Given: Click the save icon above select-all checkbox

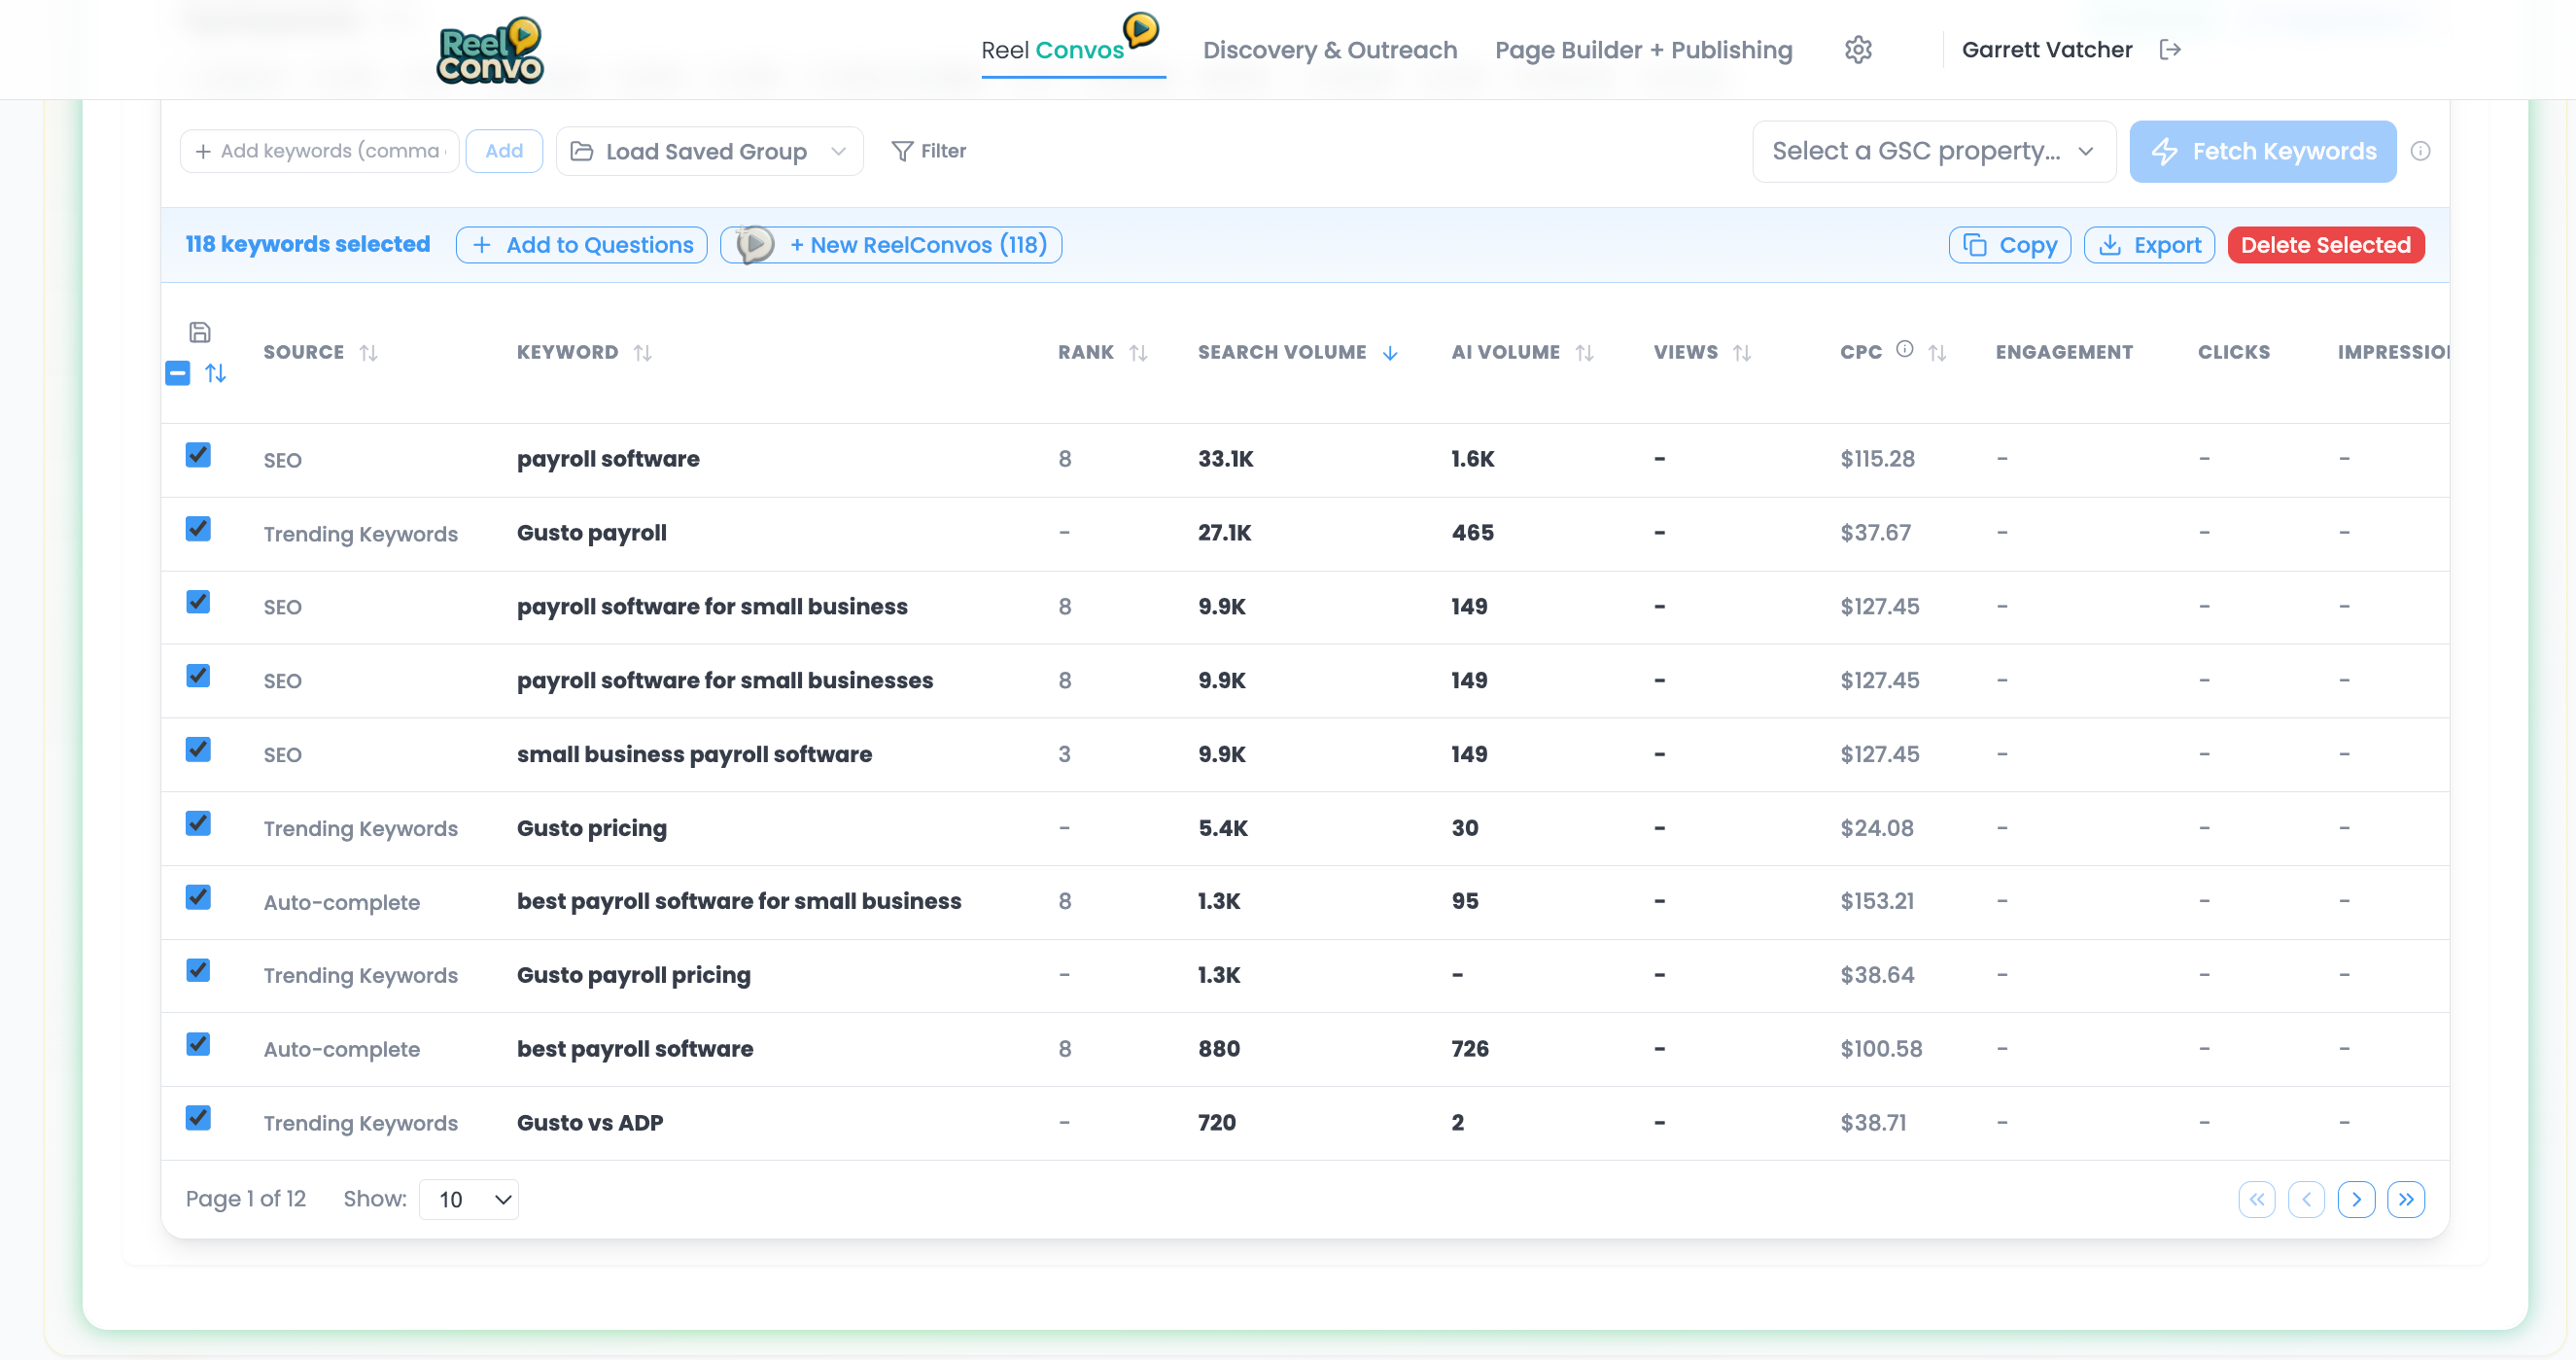Looking at the screenshot, I should 199,332.
